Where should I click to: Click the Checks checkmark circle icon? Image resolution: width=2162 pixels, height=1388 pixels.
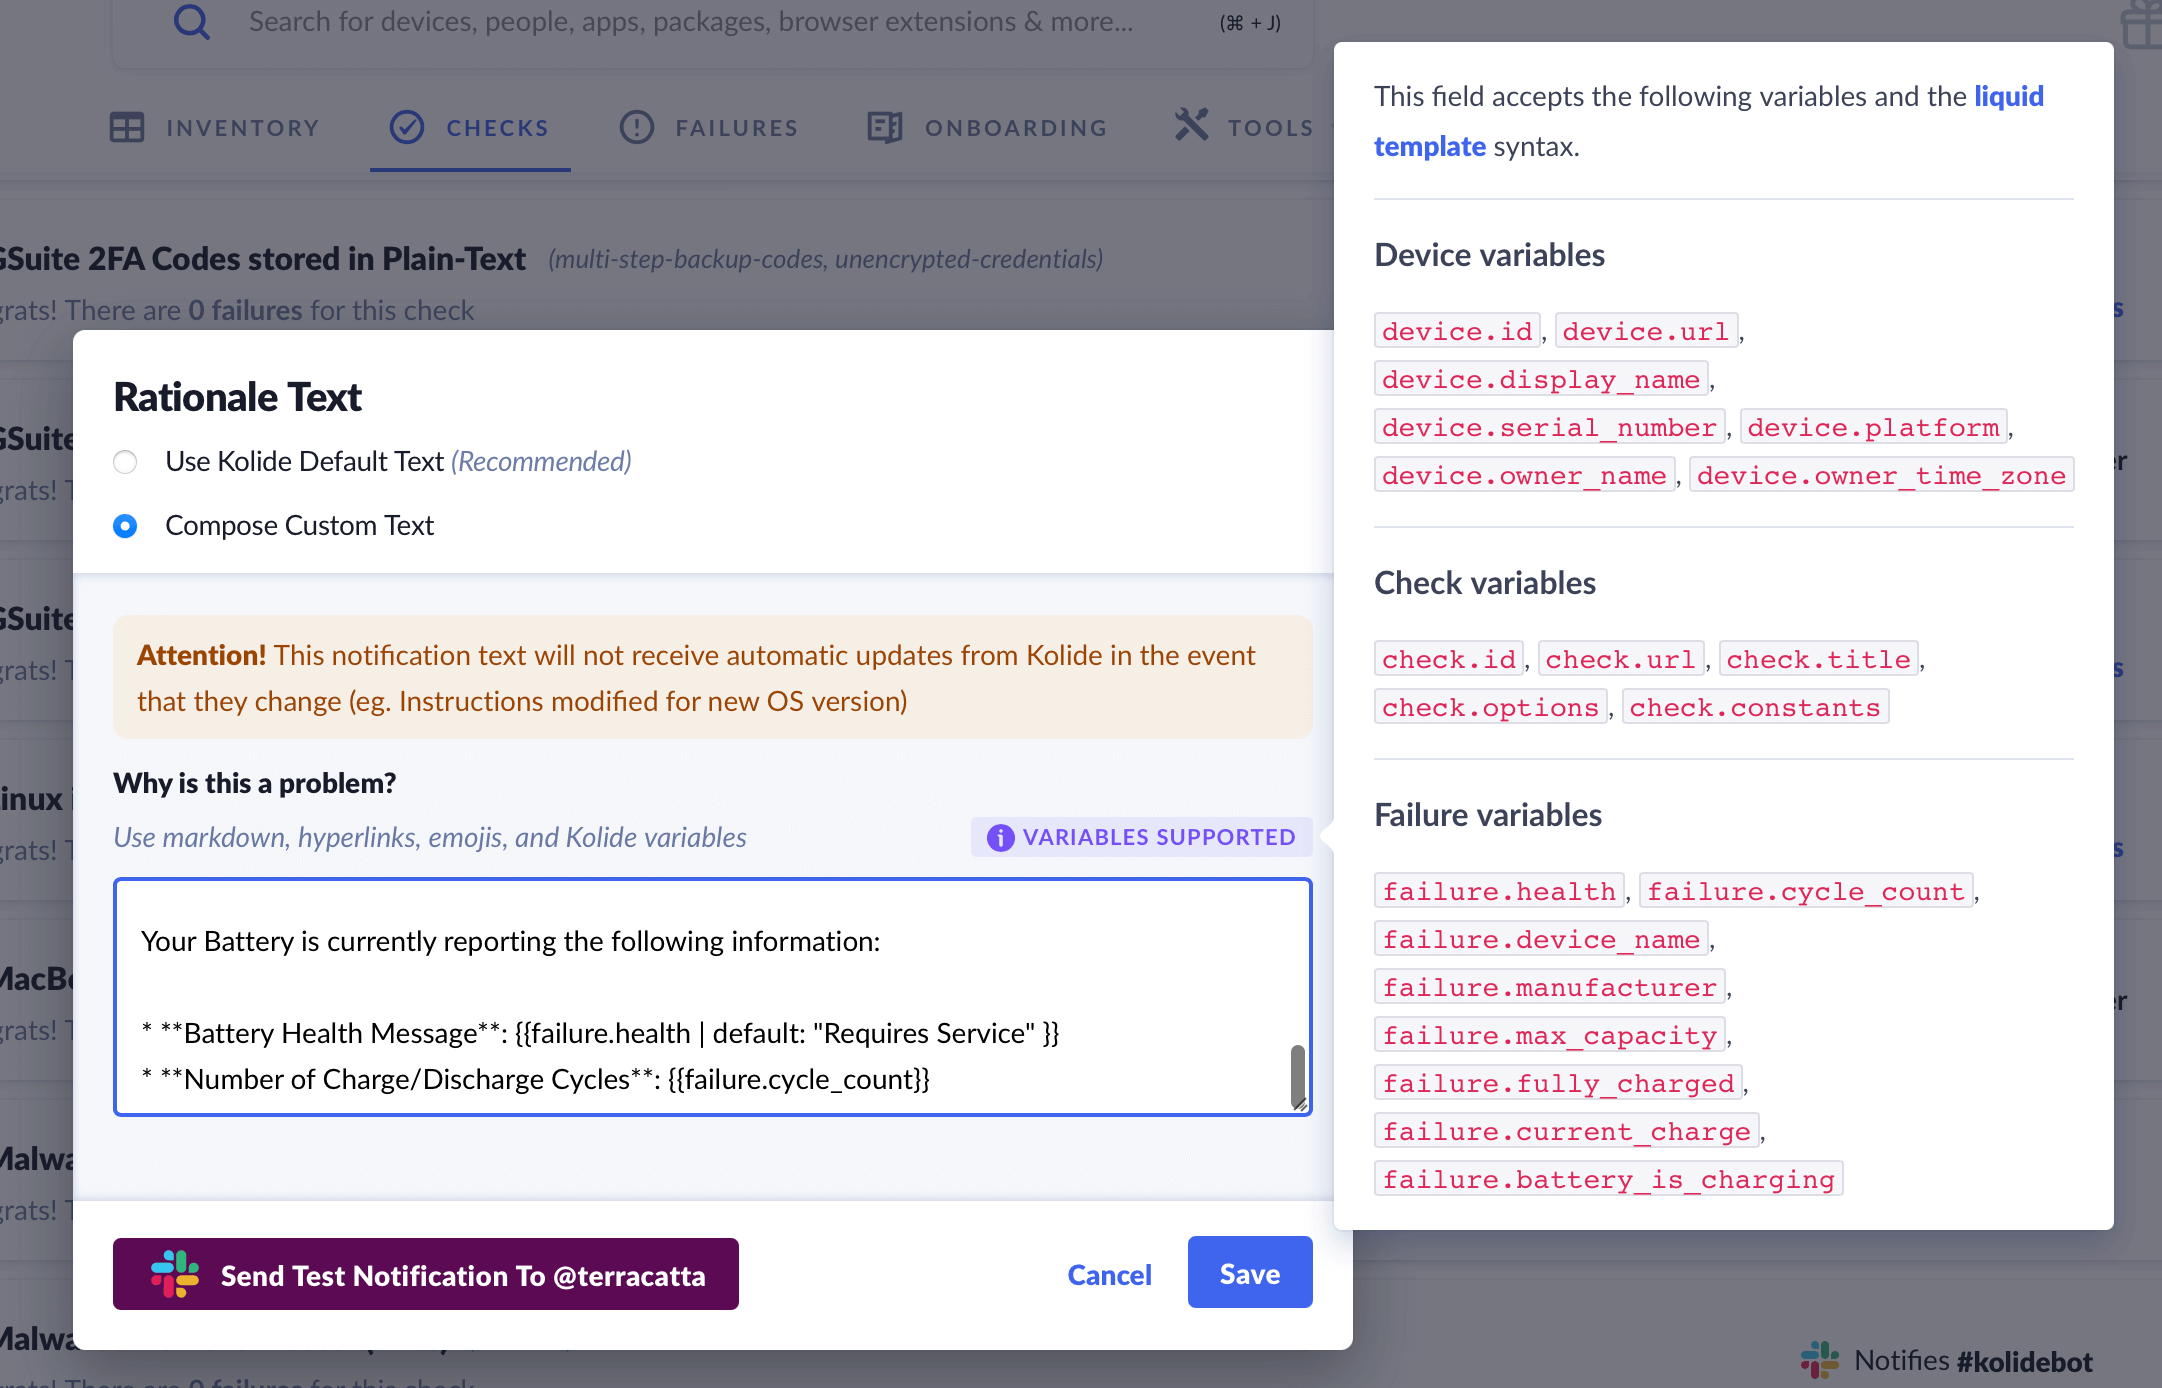(407, 128)
